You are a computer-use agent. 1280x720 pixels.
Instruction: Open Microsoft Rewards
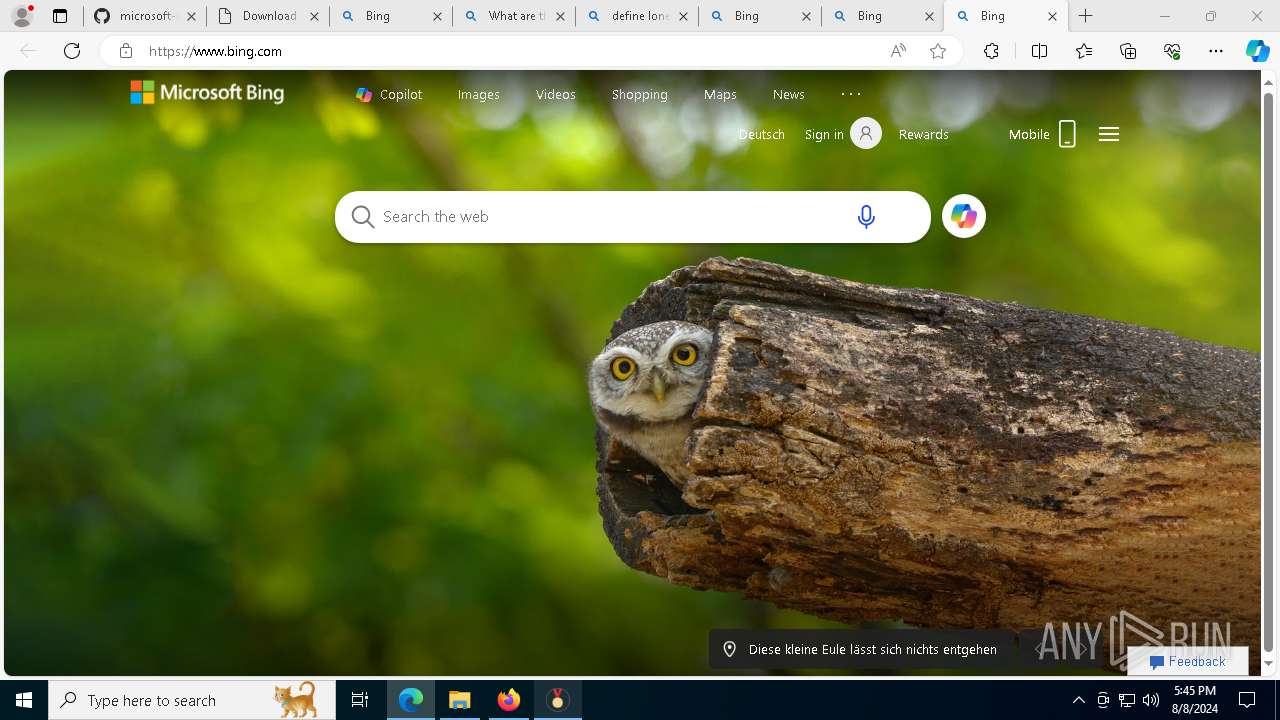point(923,134)
